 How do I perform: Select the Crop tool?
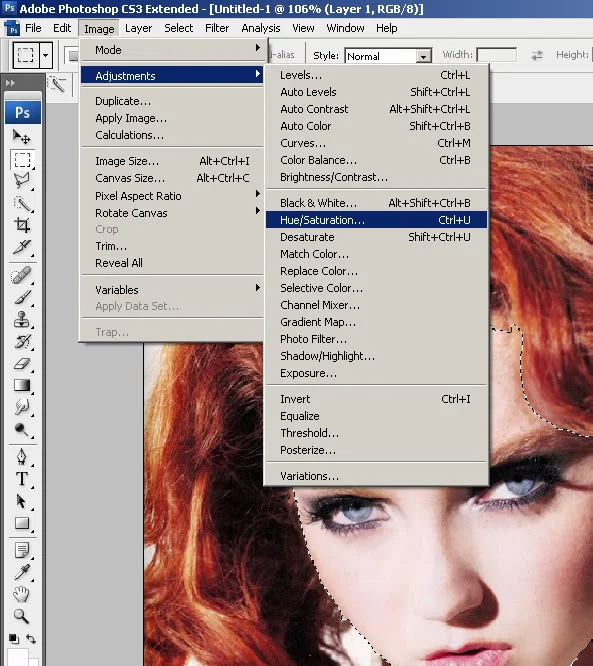(x=22, y=225)
